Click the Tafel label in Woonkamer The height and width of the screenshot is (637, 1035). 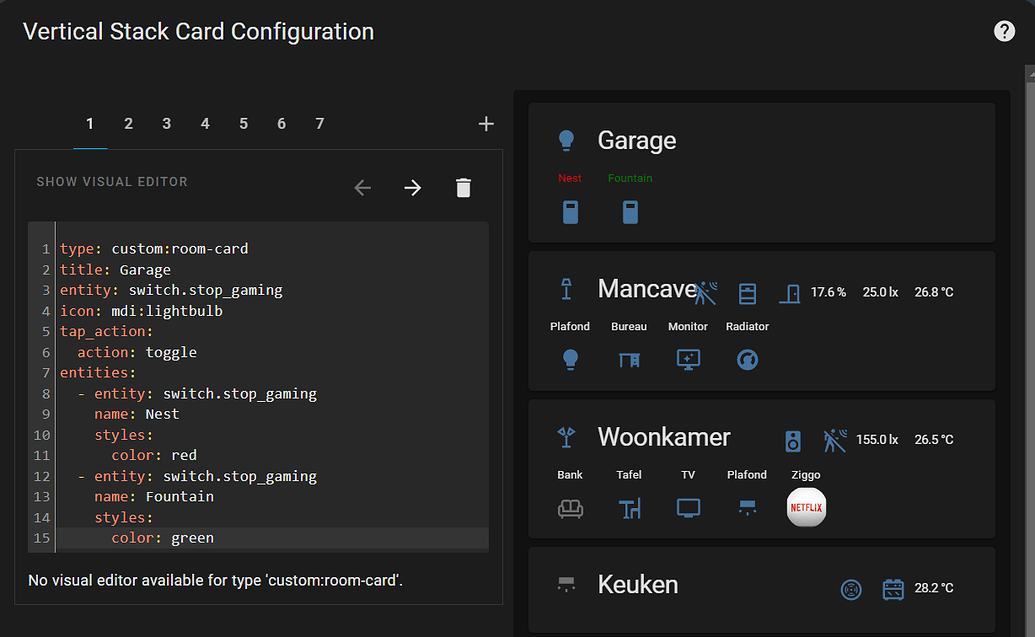629,475
